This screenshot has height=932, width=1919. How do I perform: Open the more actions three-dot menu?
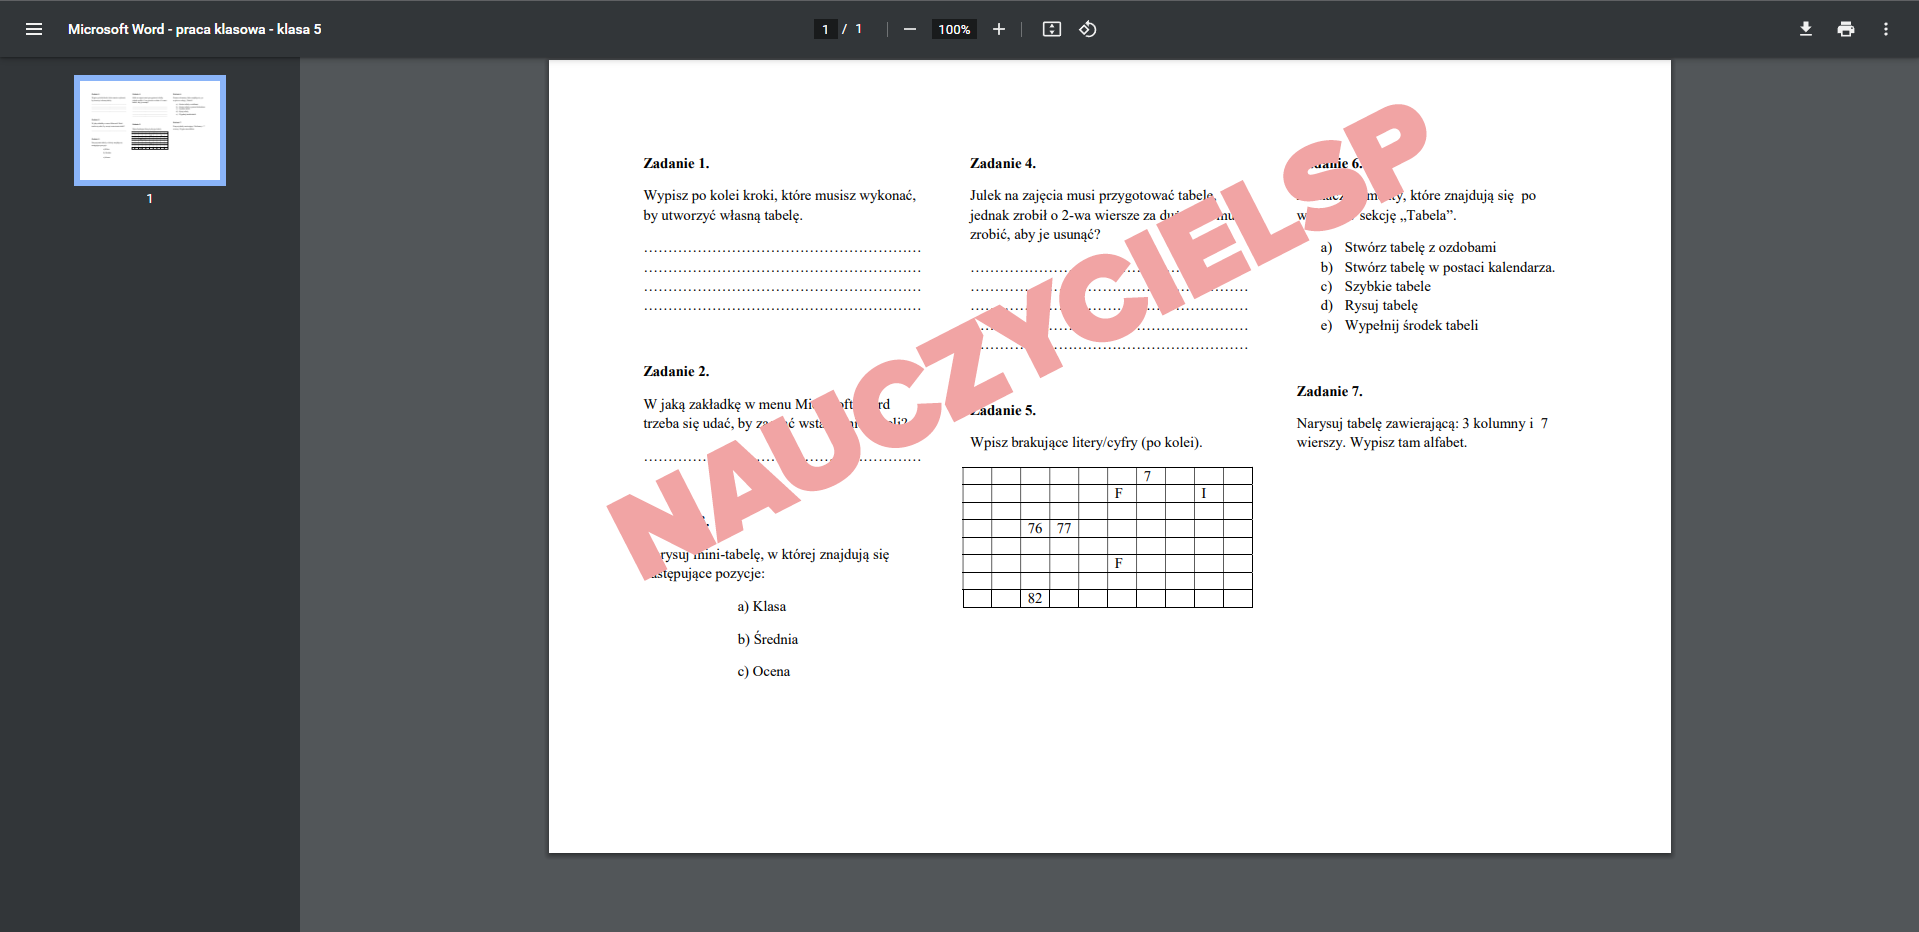coord(1885,29)
